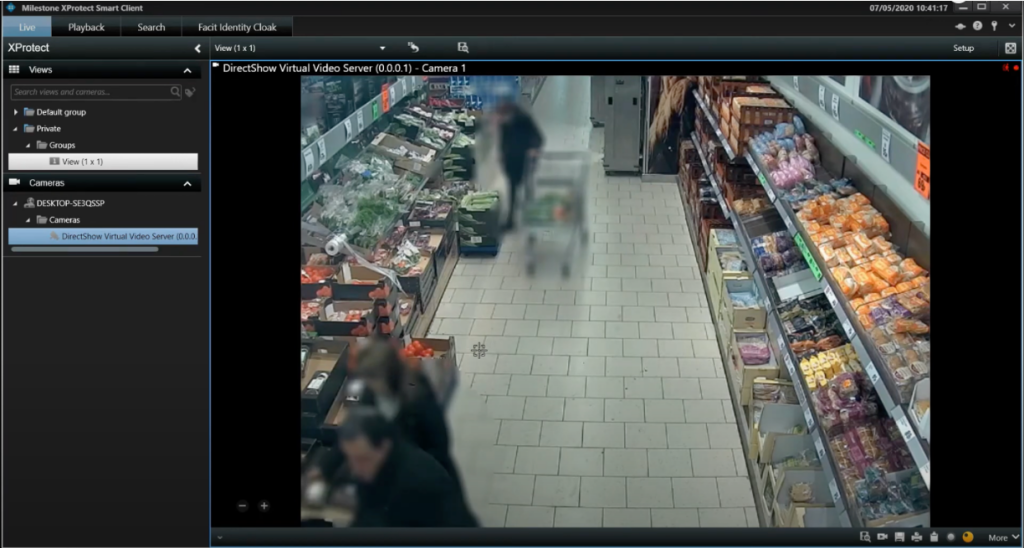This screenshot has width=1024, height=548.
Task: Collapse the XProtect side panel
Action: click(x=198, y=48)
